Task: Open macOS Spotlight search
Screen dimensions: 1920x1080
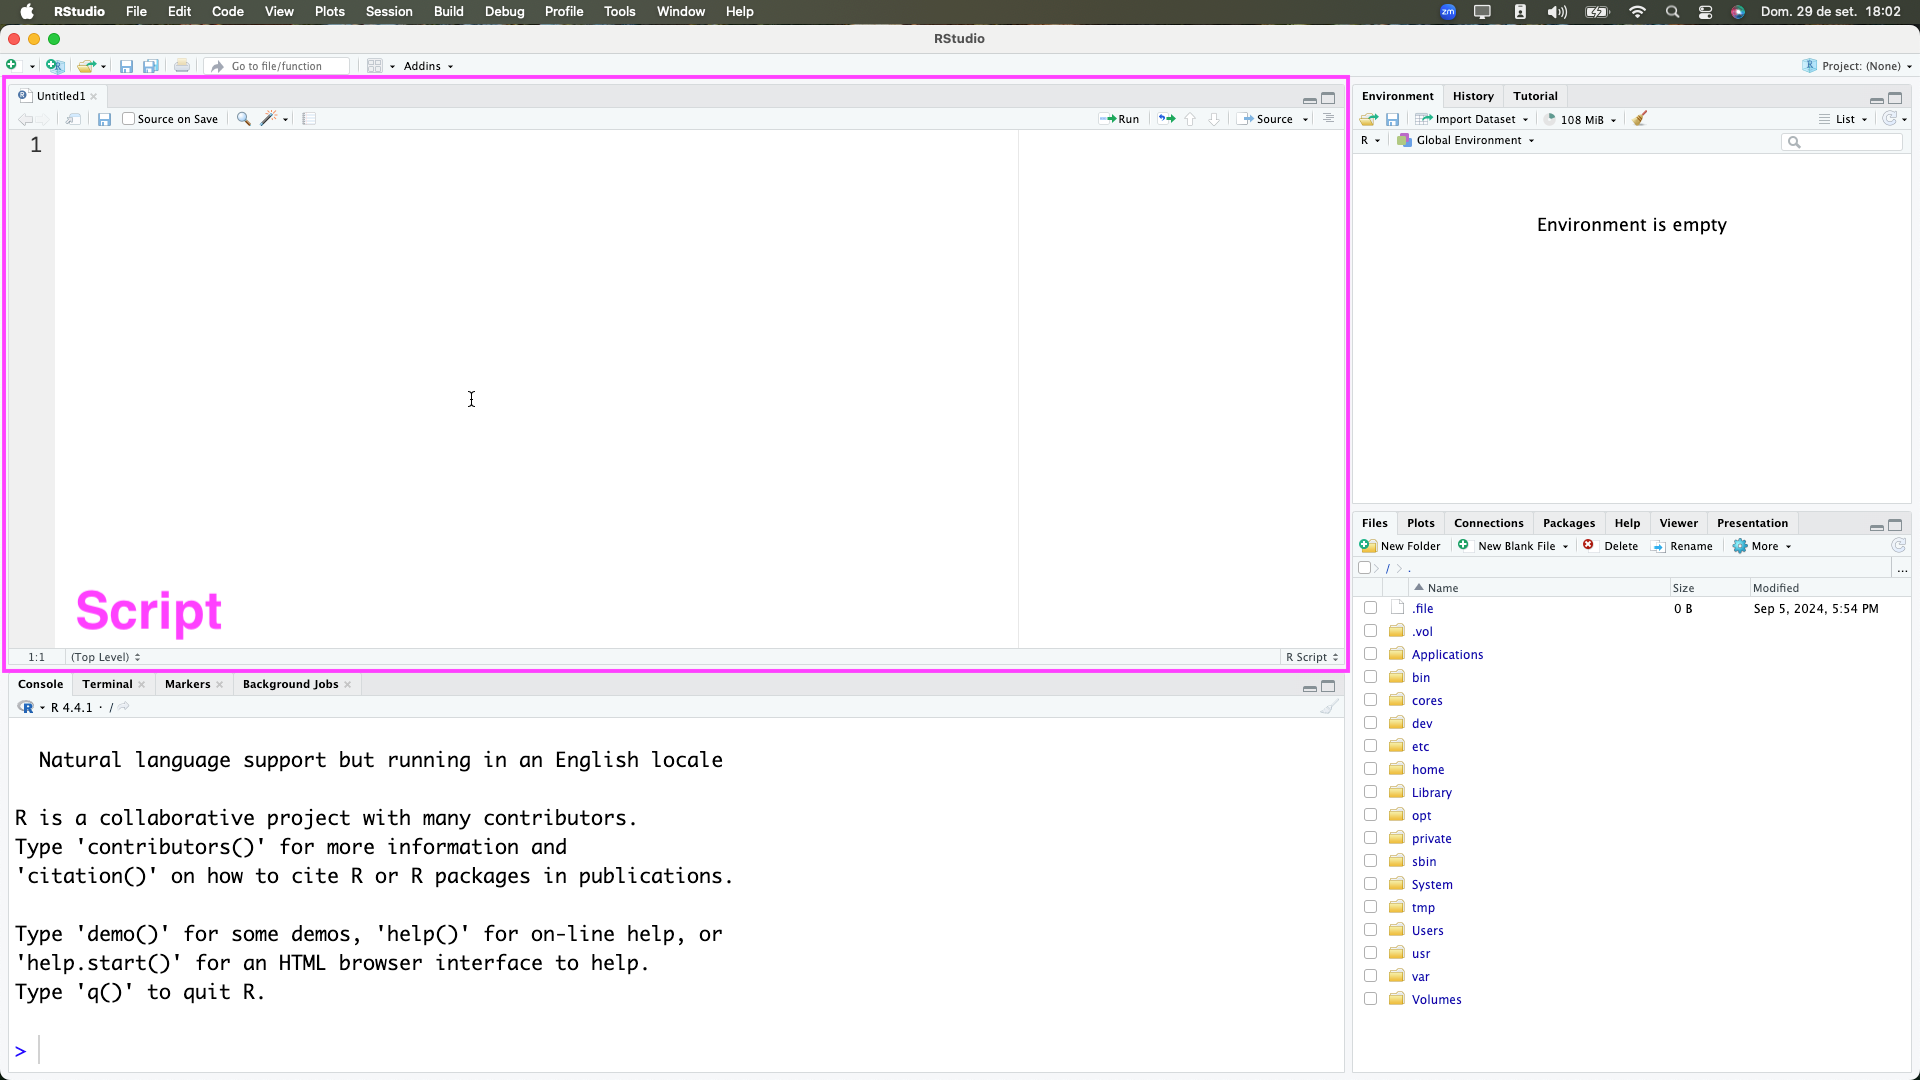Action: point(1672,12)
